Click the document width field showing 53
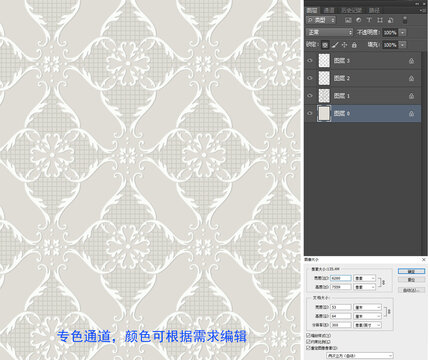This screenshot has height=360, width=430. click(x=341, y=307)
